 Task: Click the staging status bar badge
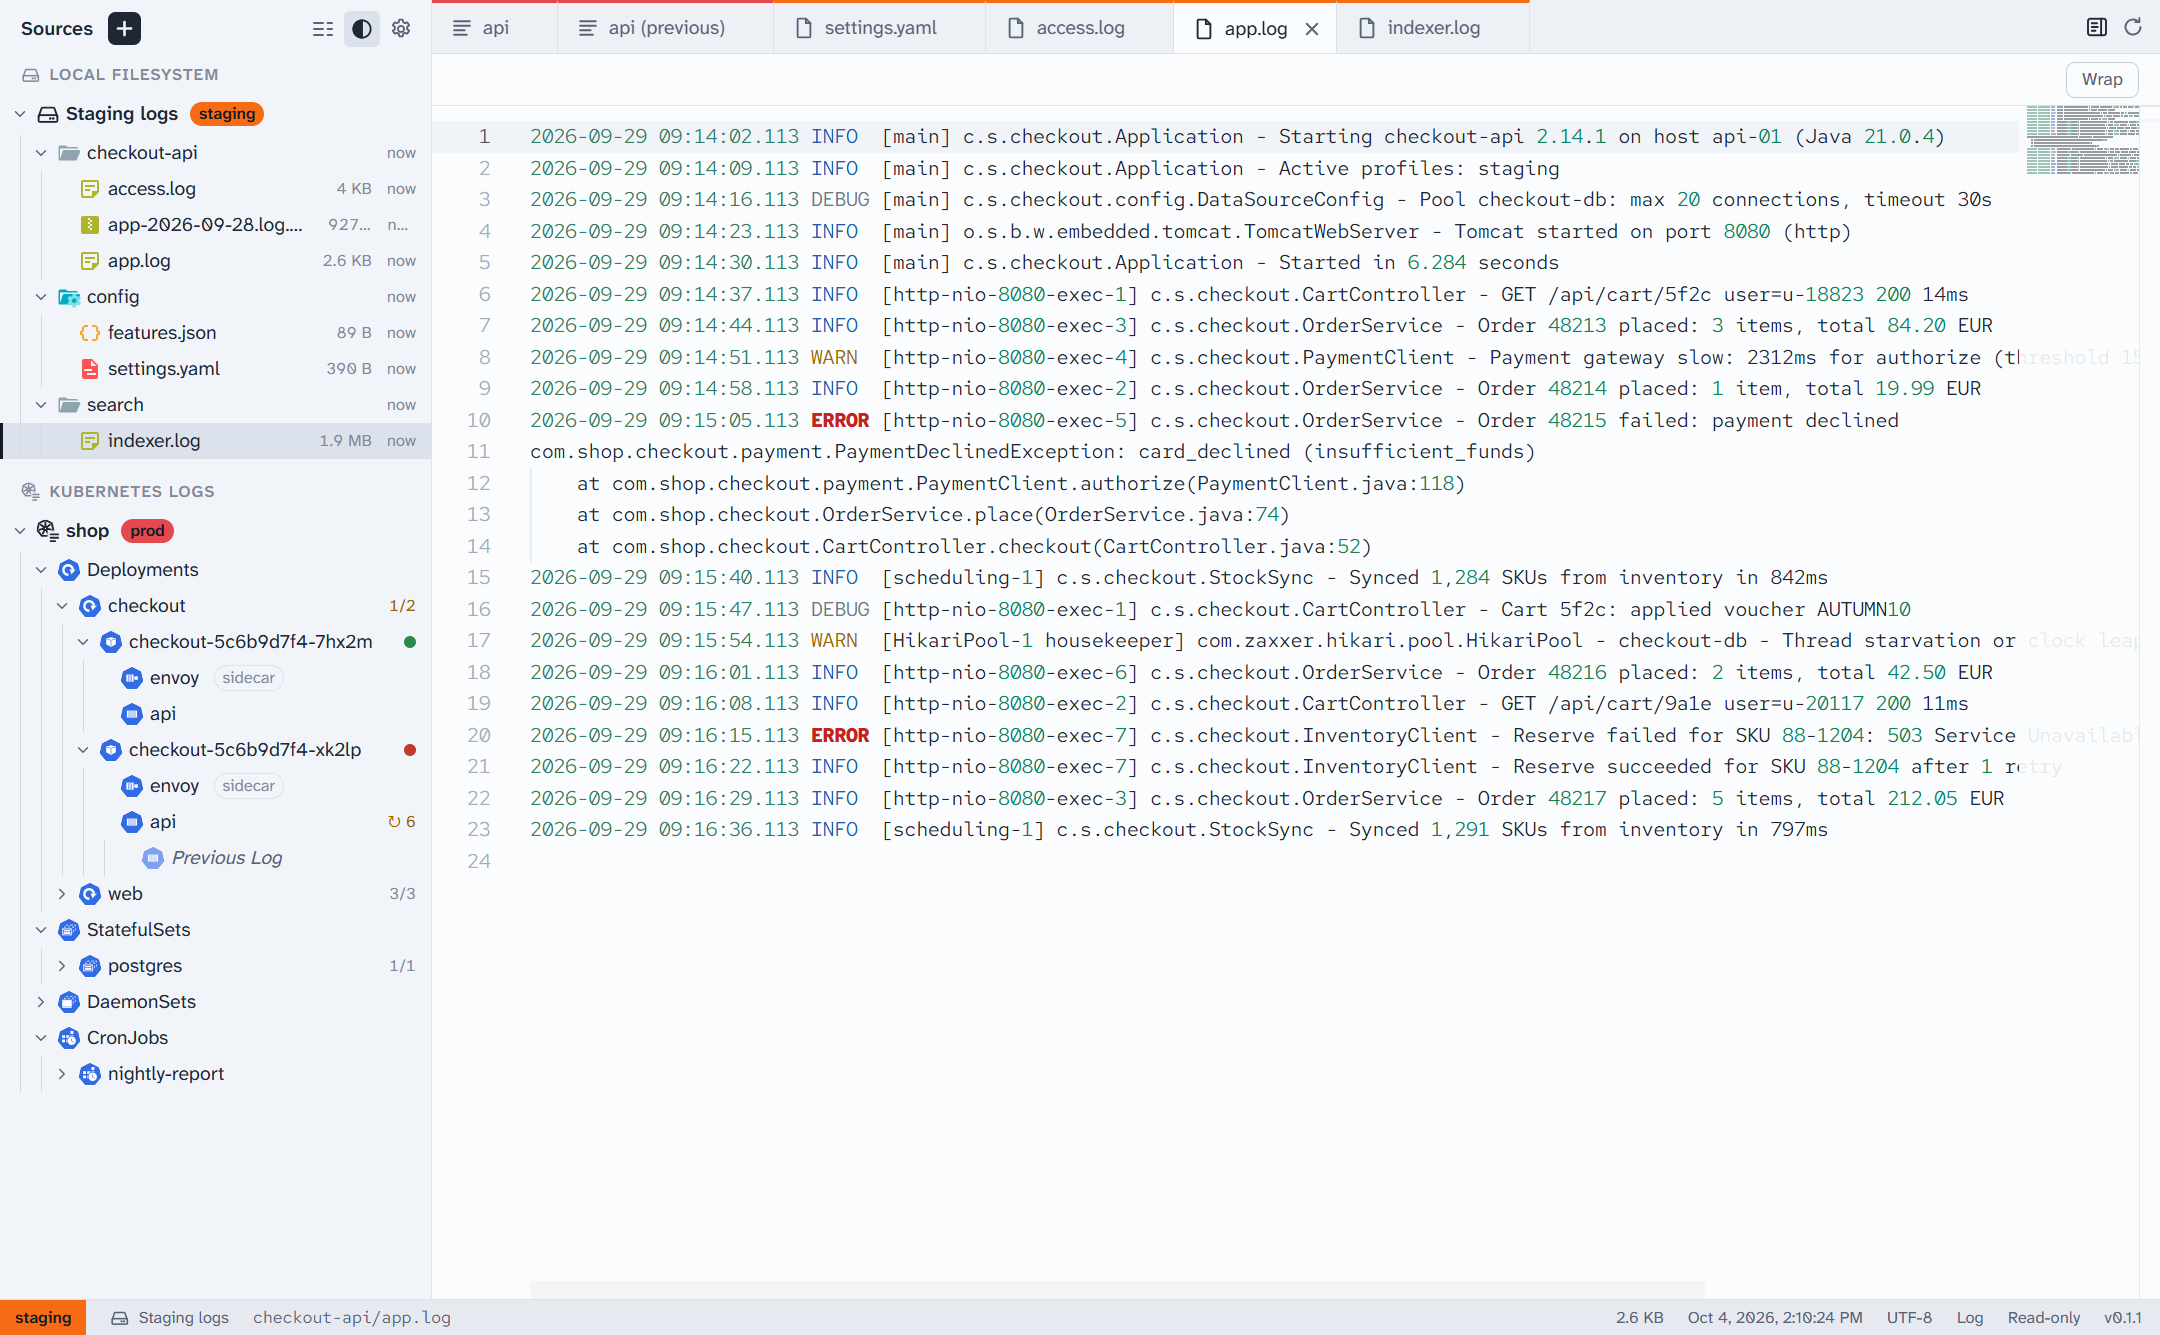coord(43,1318)
